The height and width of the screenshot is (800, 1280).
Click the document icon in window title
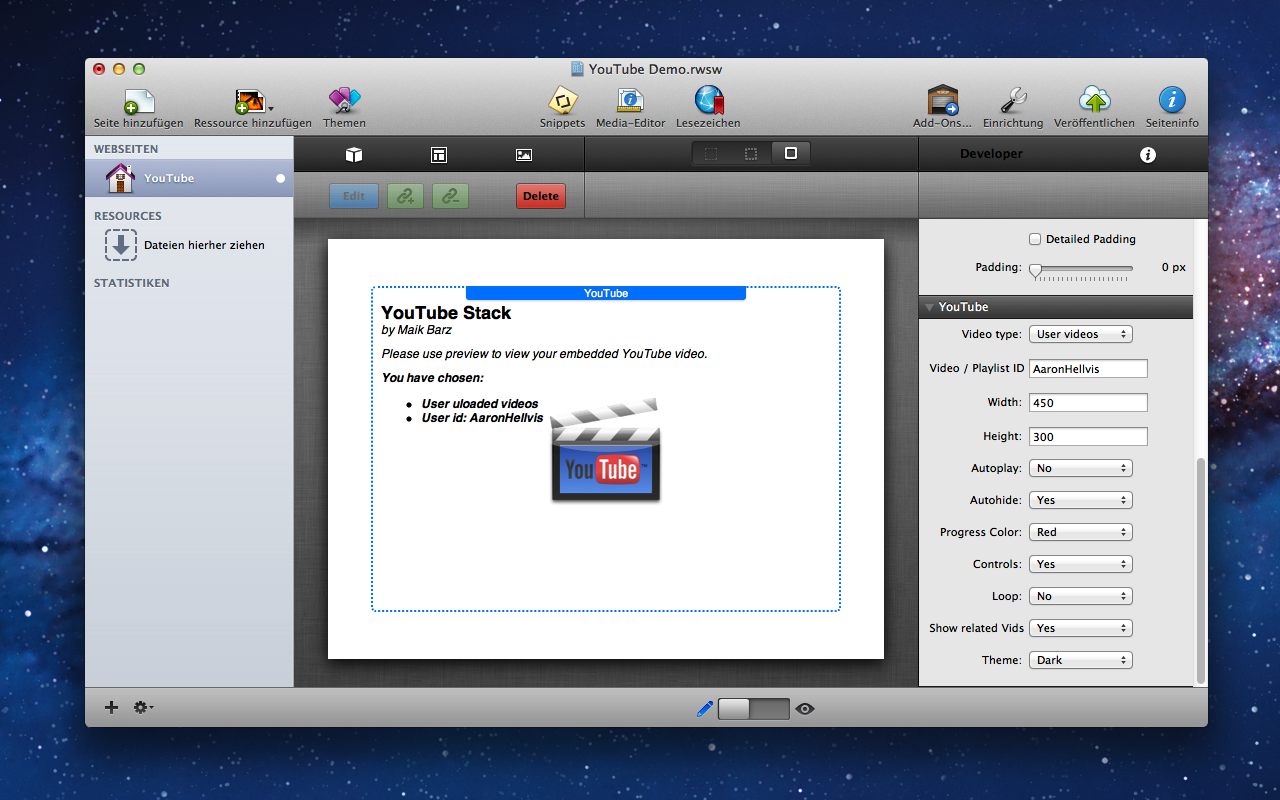pos(577,69)
